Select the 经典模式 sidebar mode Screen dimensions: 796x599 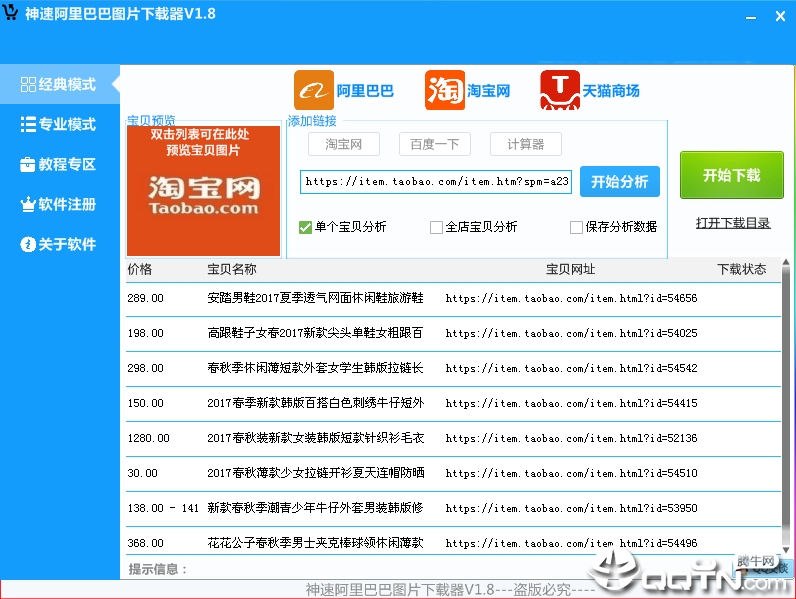point(59,84)
